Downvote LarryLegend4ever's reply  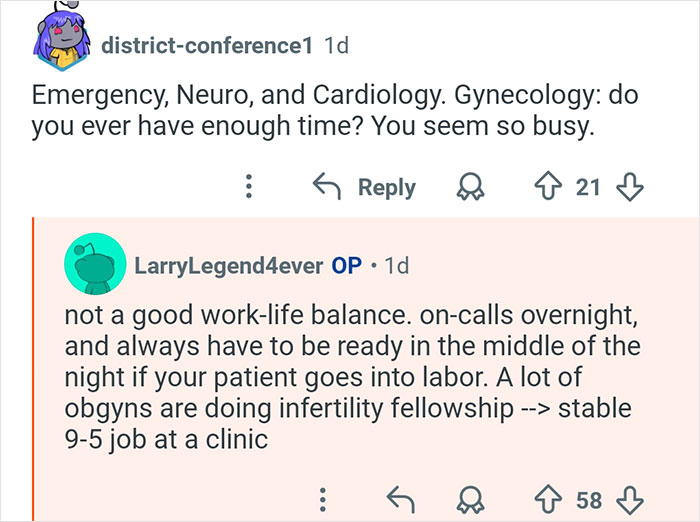point(632,500)
